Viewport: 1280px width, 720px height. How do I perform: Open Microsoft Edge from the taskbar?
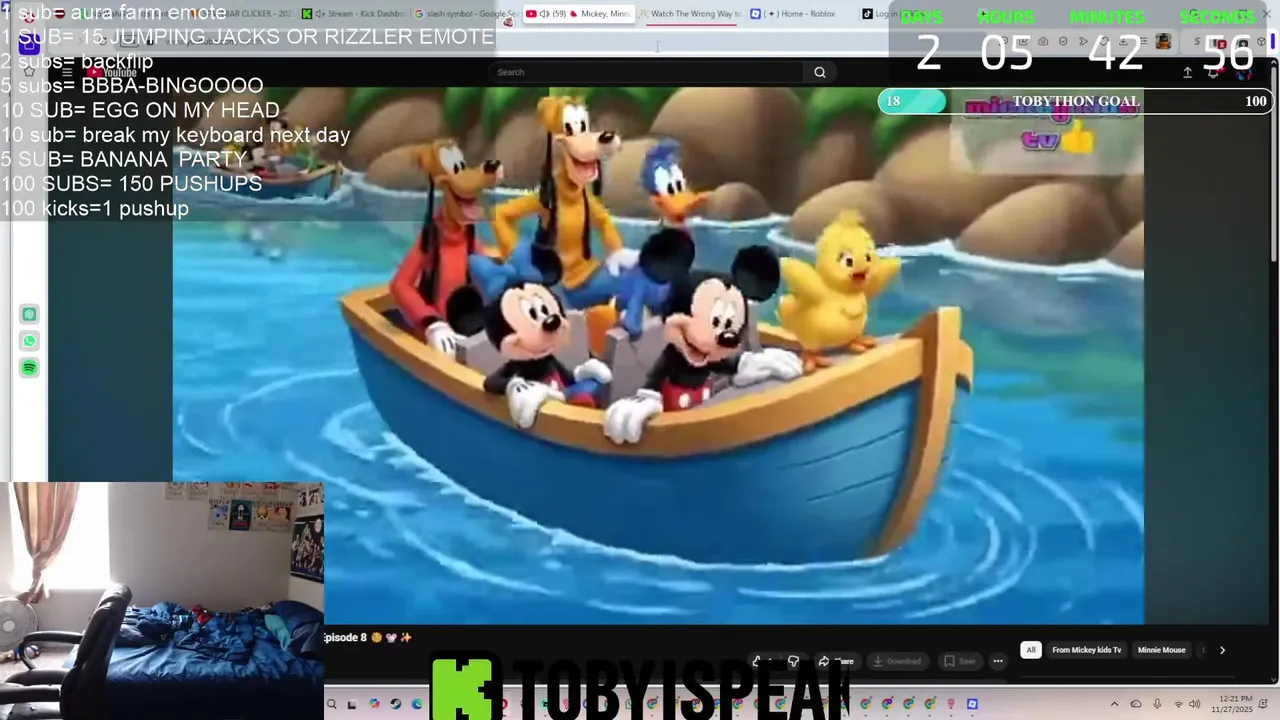click(417, 704)
